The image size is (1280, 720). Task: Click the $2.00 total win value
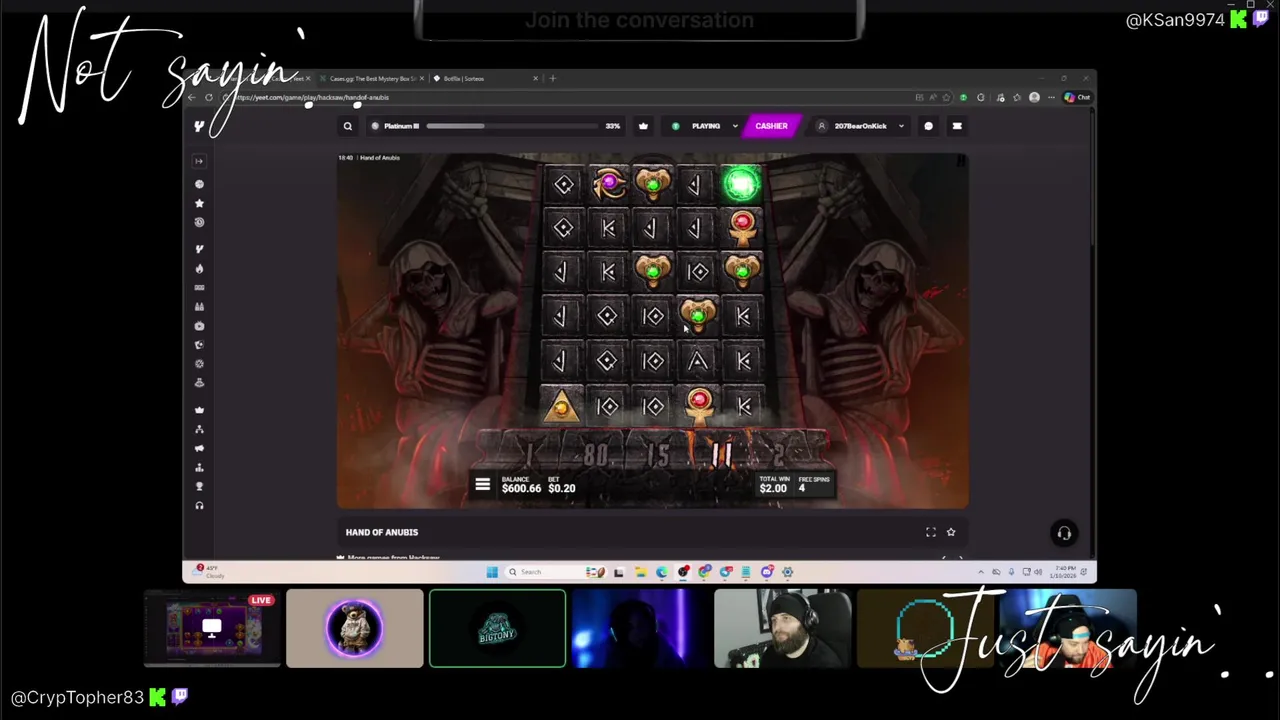coord(773,488)
